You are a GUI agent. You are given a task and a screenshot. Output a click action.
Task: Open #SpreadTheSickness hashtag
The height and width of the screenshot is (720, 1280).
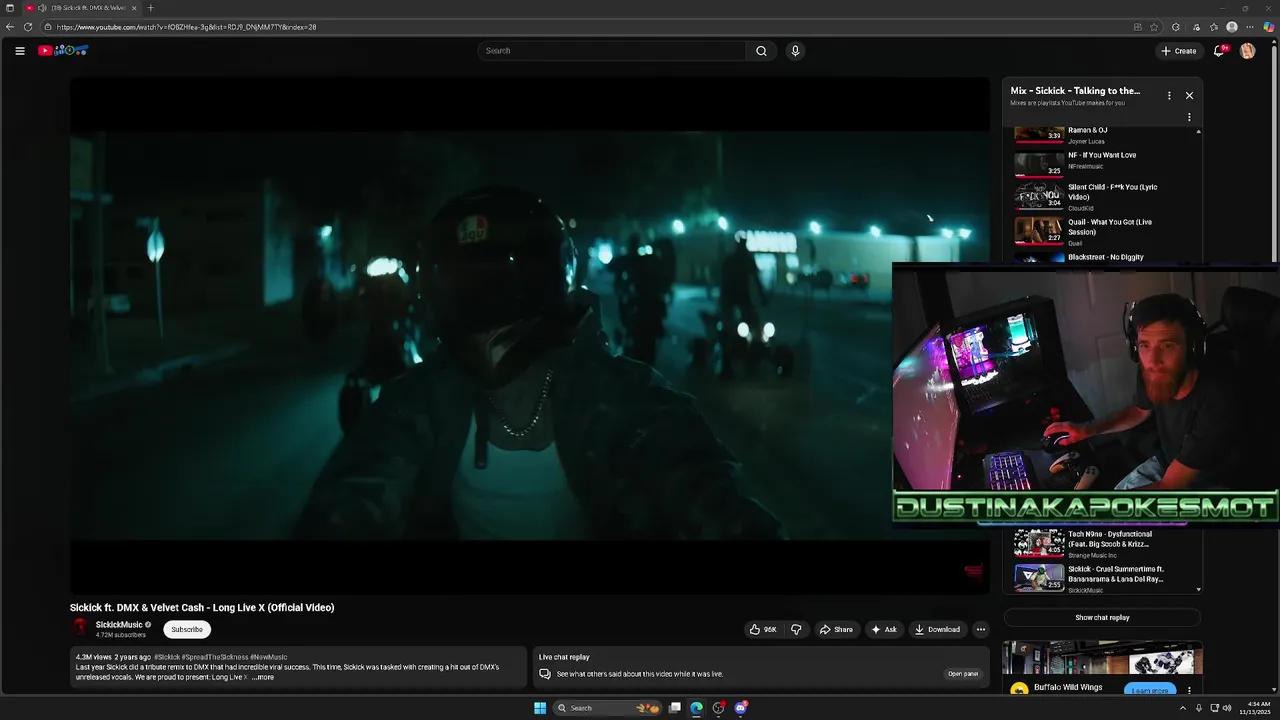(x=215, y=658)
